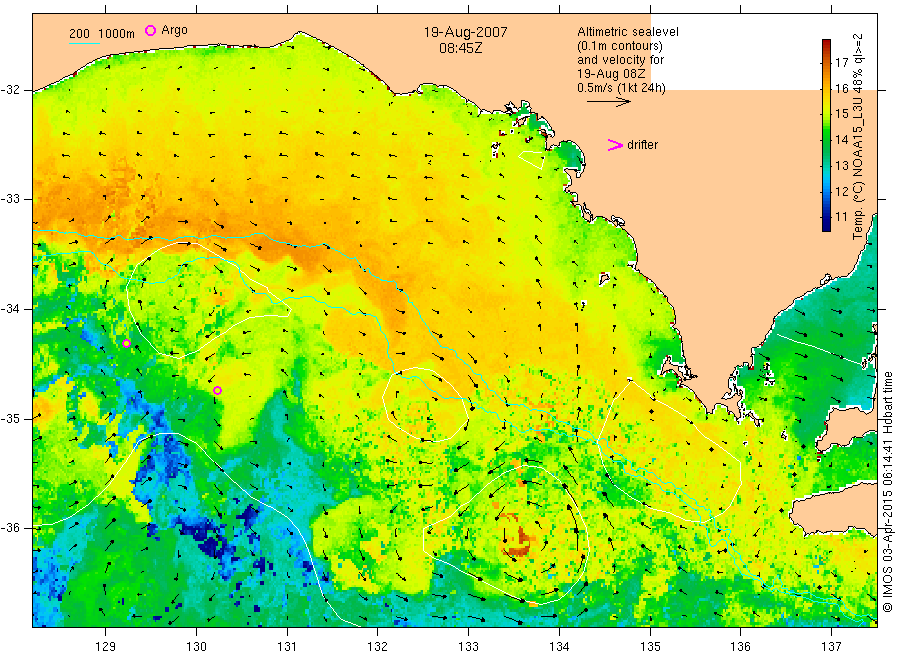The height and width of the screenshot is (660, 900).
Task: Click the color bar value 12
Action: pos(841,192)
